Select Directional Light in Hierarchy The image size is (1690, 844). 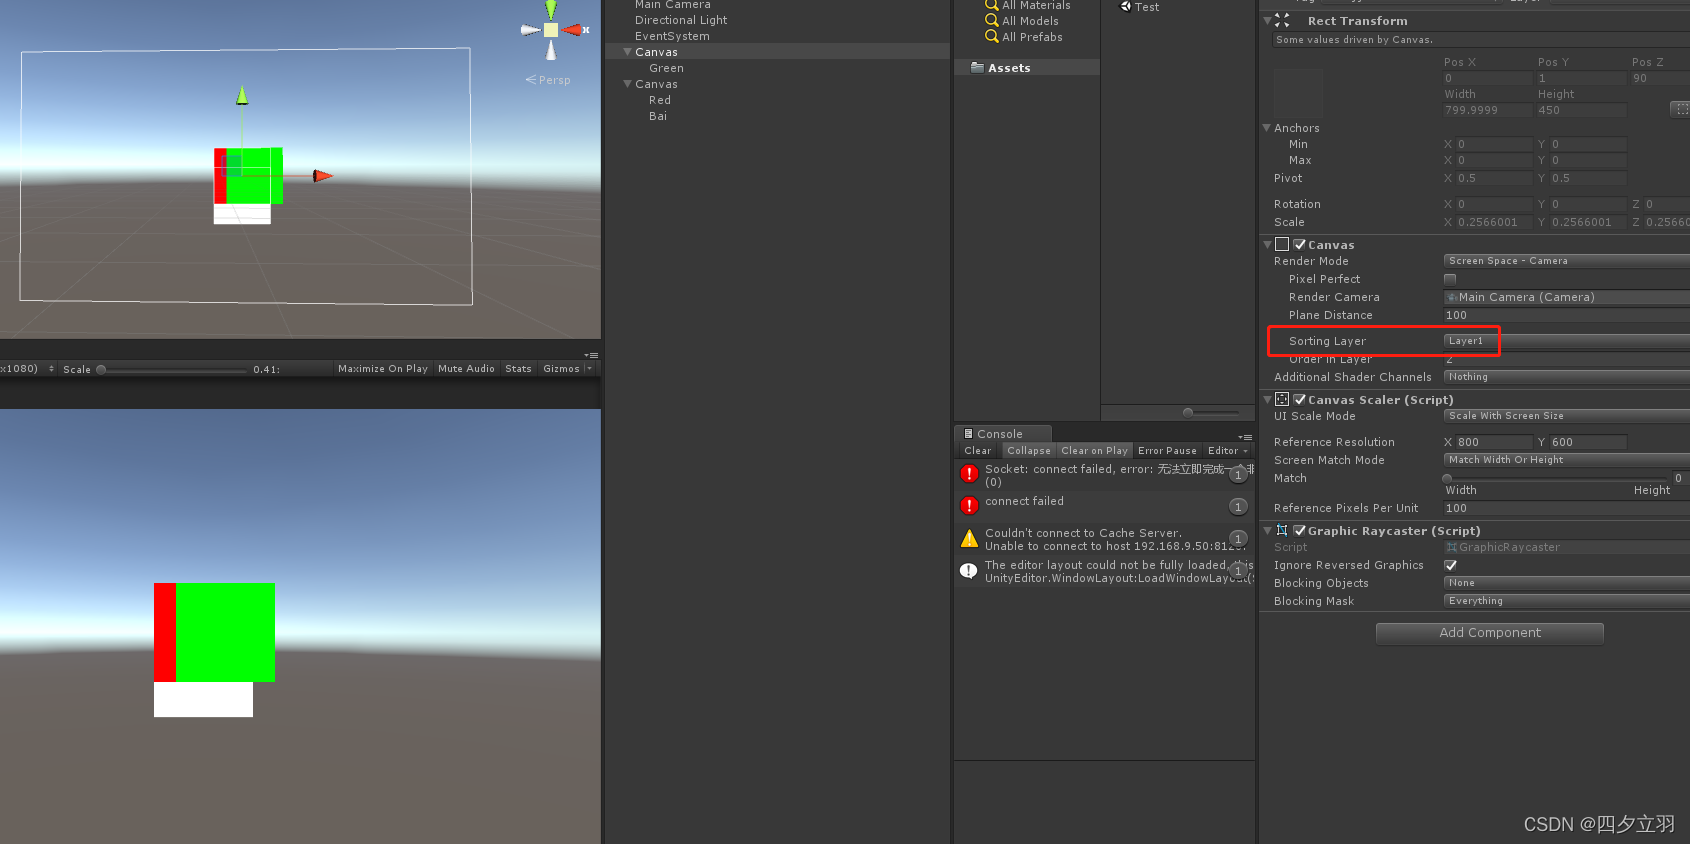click(681, 20)
